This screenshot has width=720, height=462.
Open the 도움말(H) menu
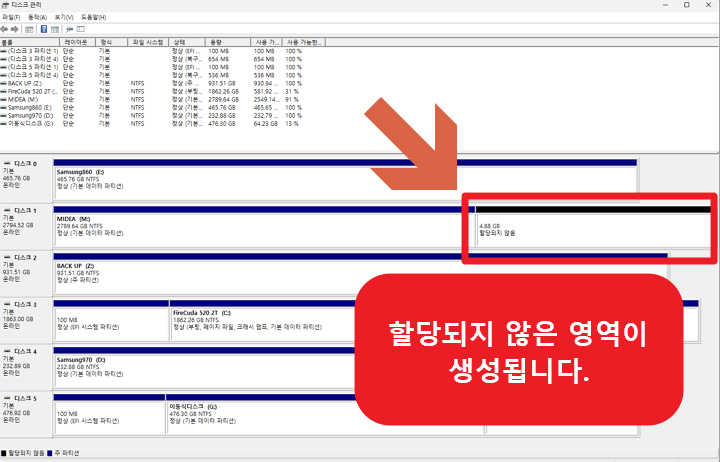click(94, 17)
